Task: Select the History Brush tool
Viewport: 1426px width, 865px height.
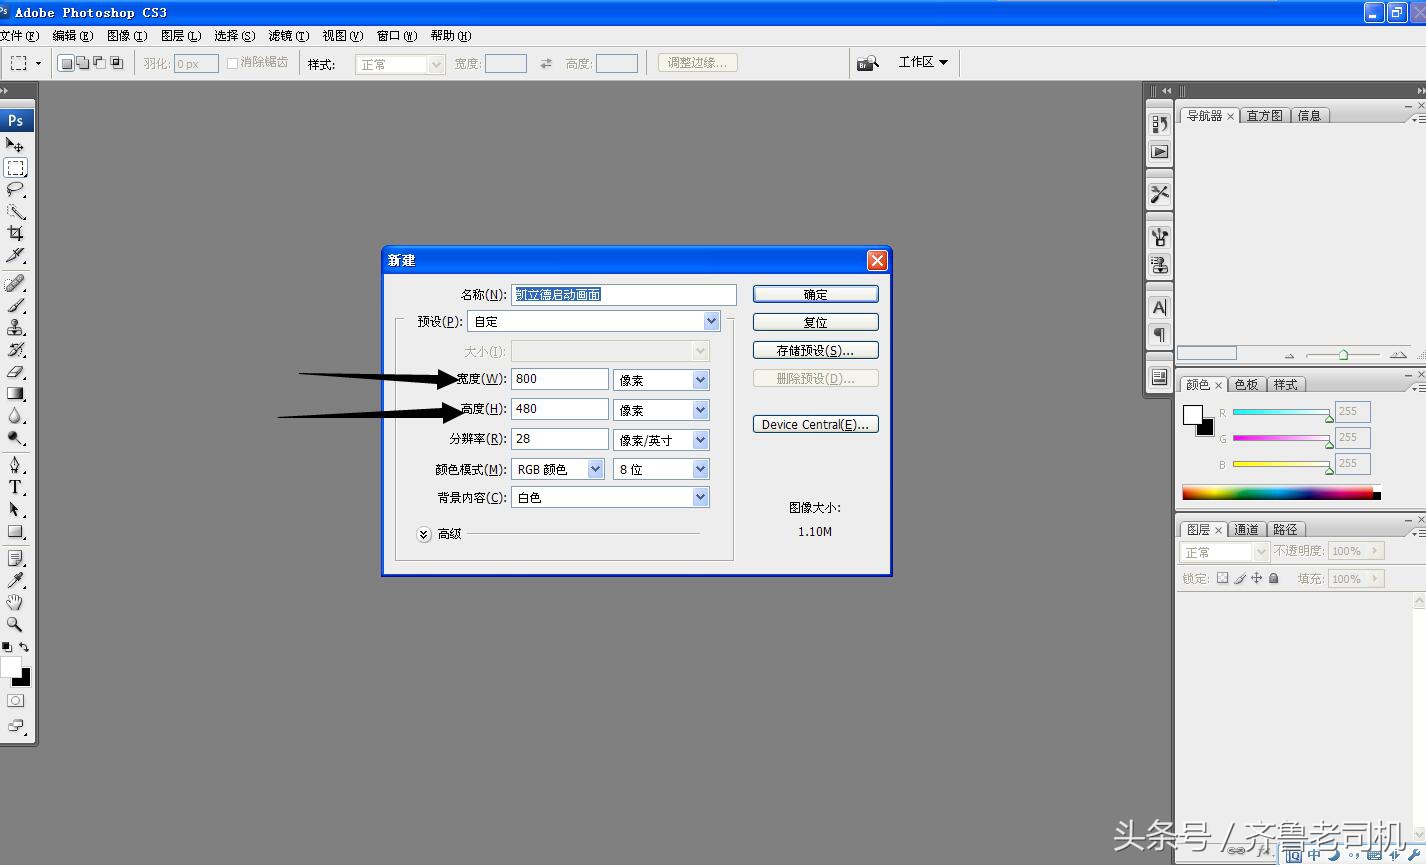Action: click(x=15, y=350)
